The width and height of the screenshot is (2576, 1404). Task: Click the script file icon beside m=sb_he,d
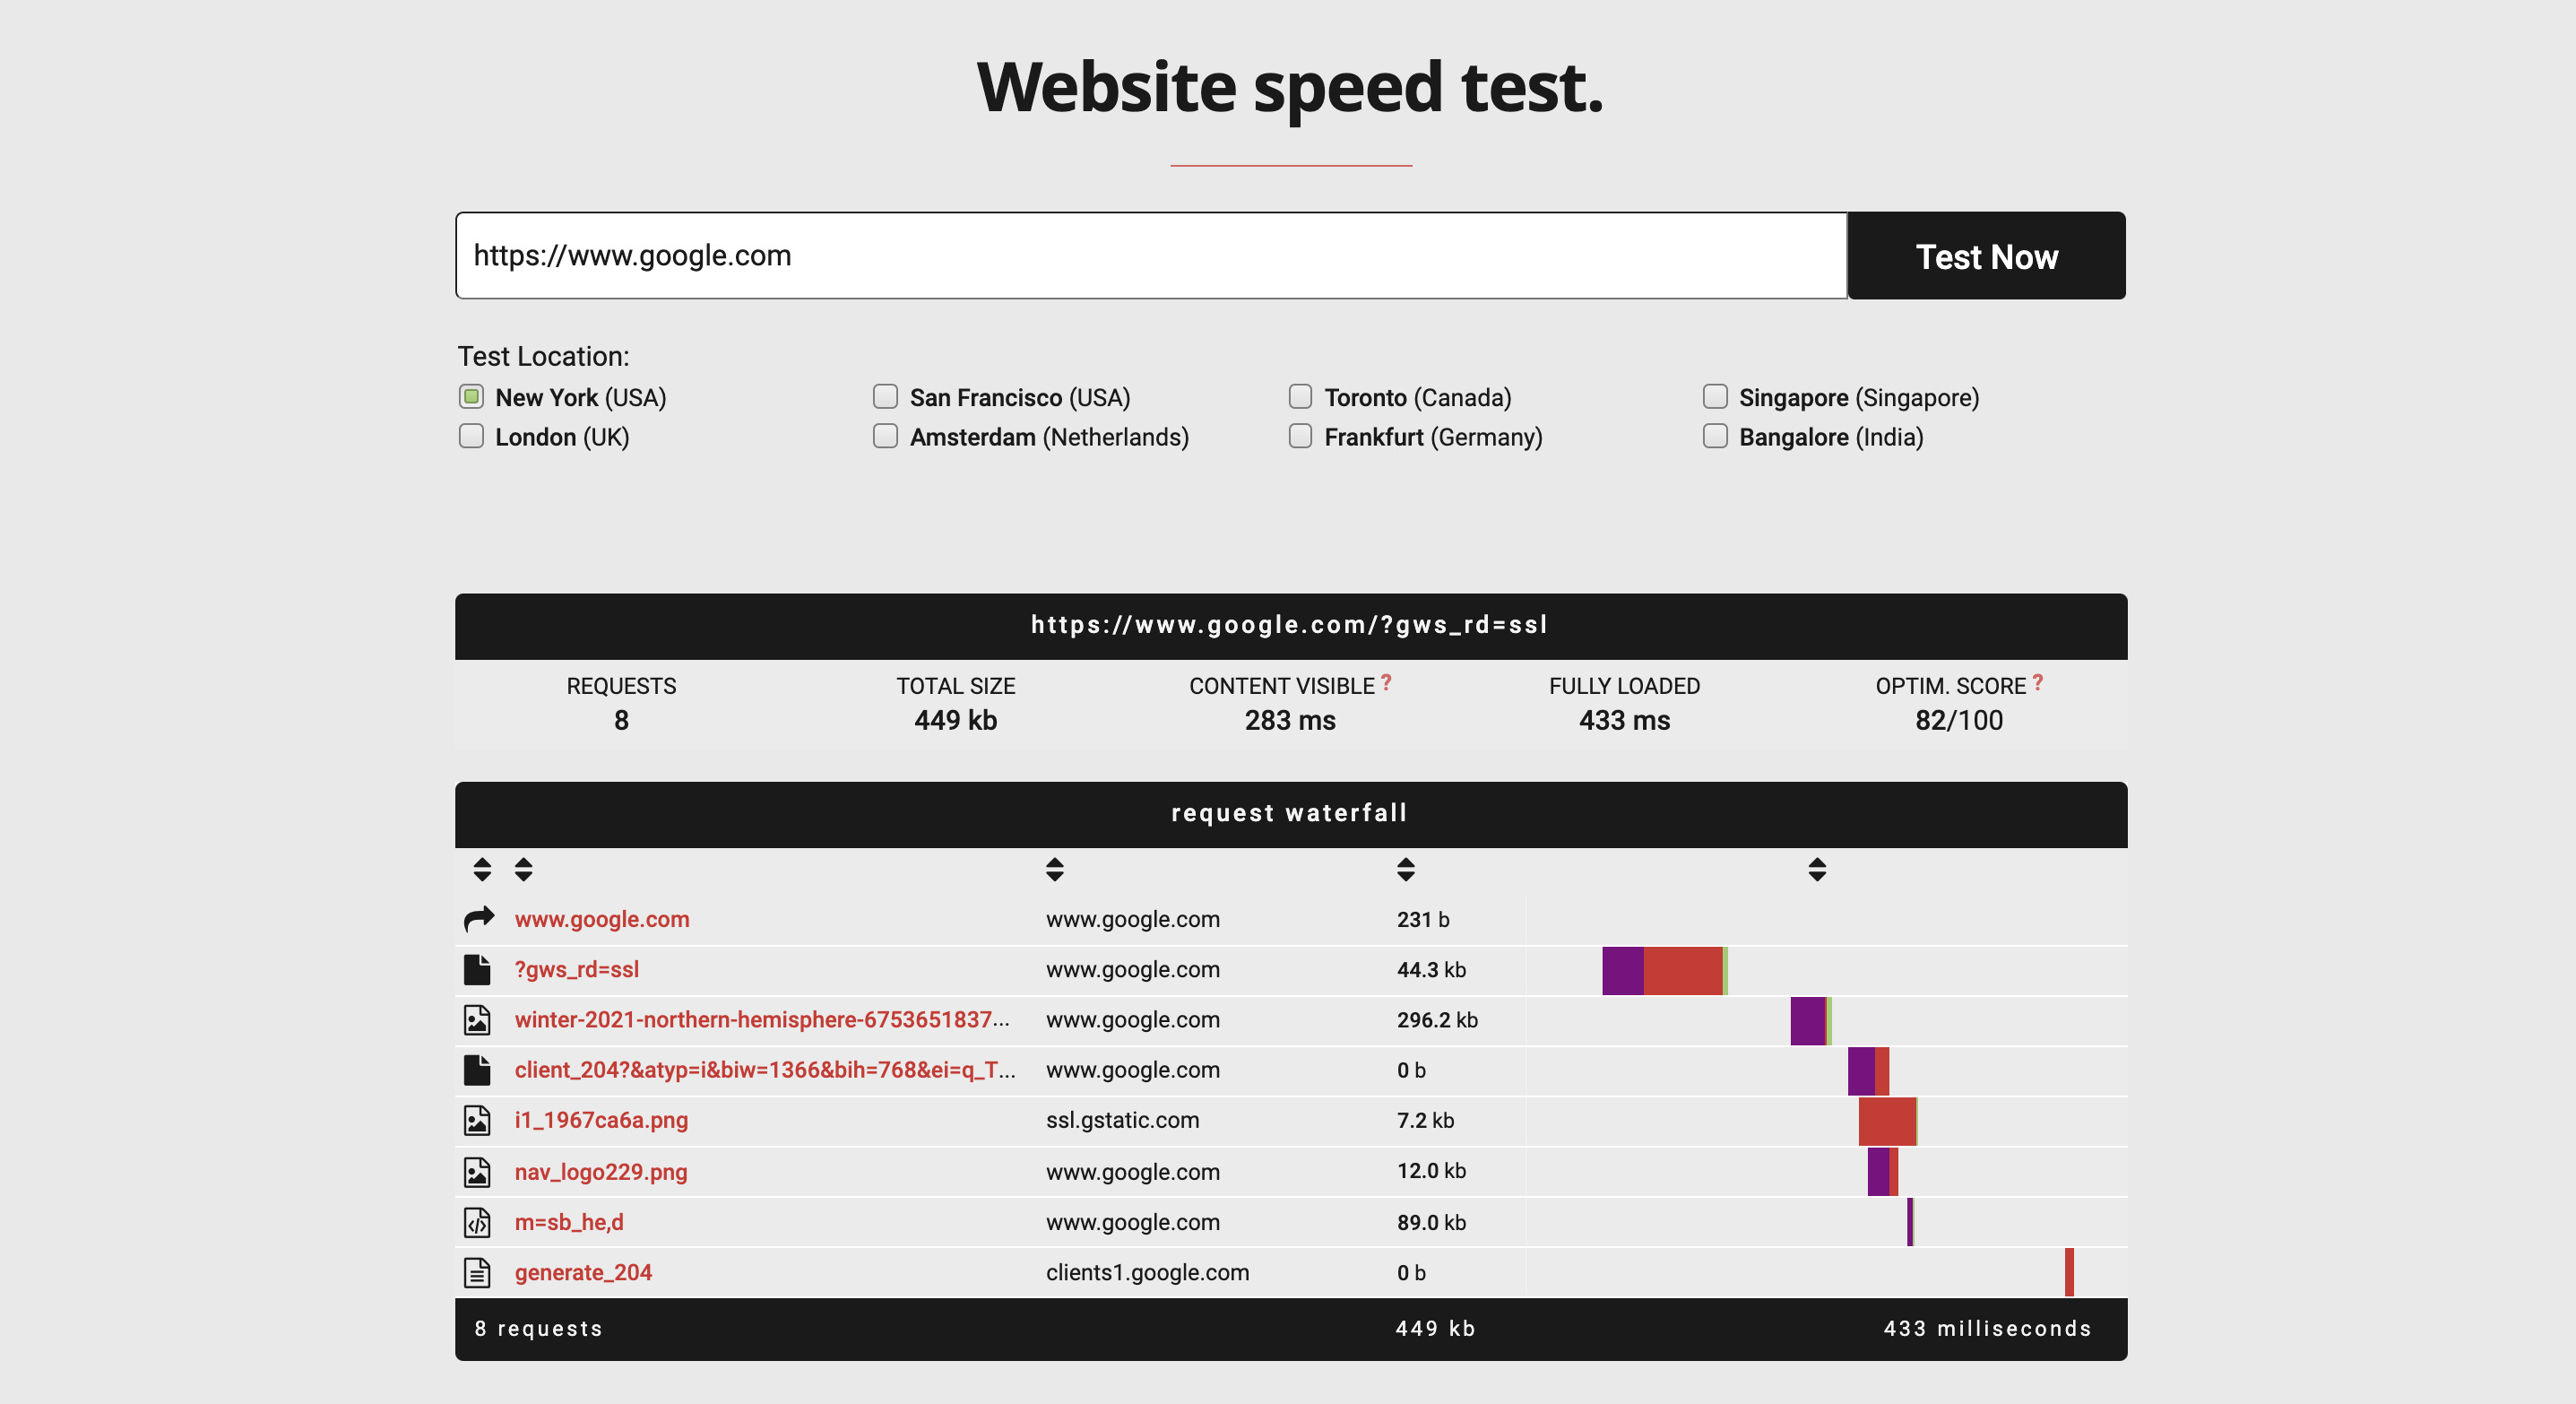(477, 1222)
